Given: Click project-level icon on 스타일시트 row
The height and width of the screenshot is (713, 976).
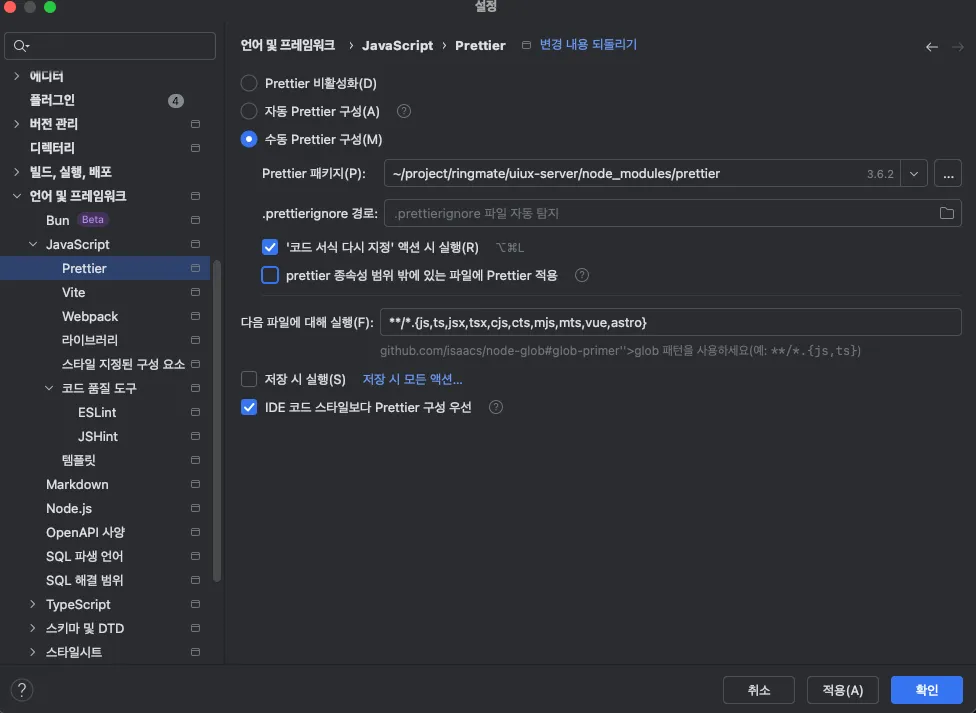Looking at the screenshot, I should click(195, 652).
